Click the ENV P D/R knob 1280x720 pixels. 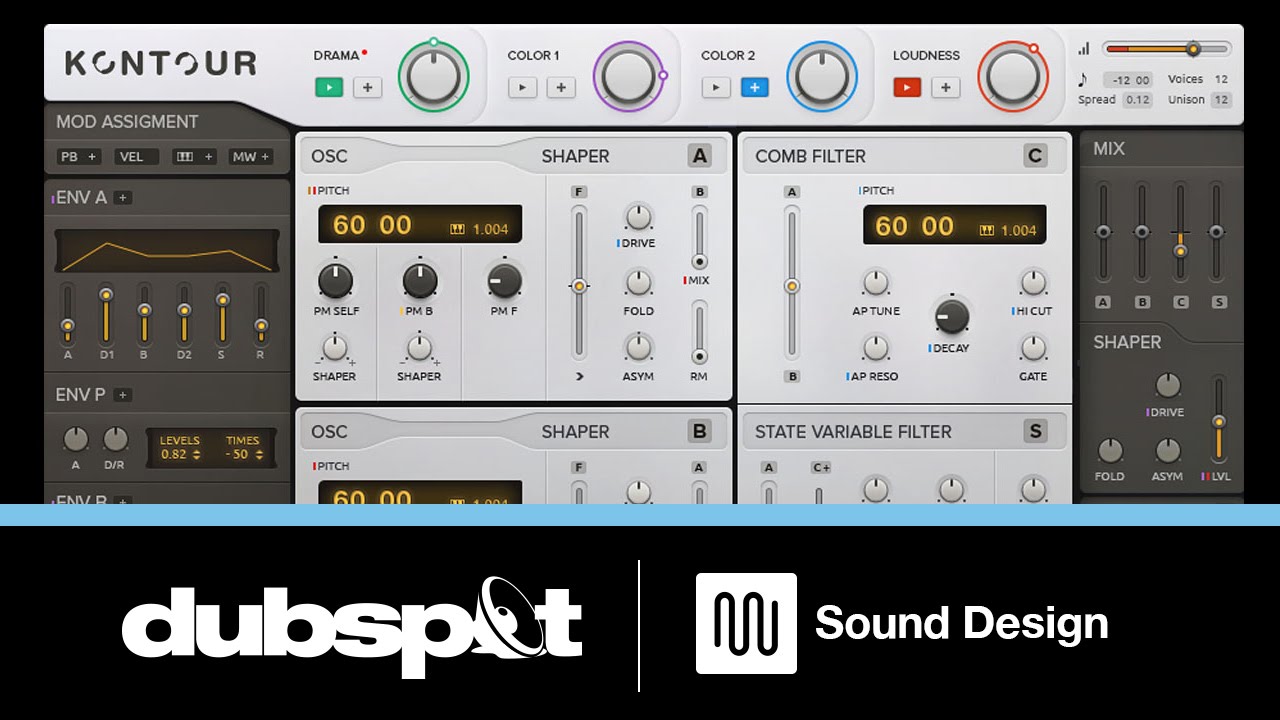pos(116,439)
